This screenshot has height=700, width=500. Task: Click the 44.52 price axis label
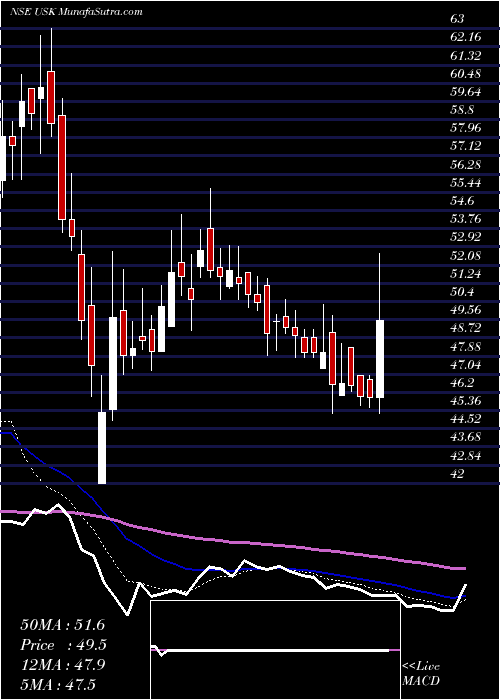coord(466,419)
